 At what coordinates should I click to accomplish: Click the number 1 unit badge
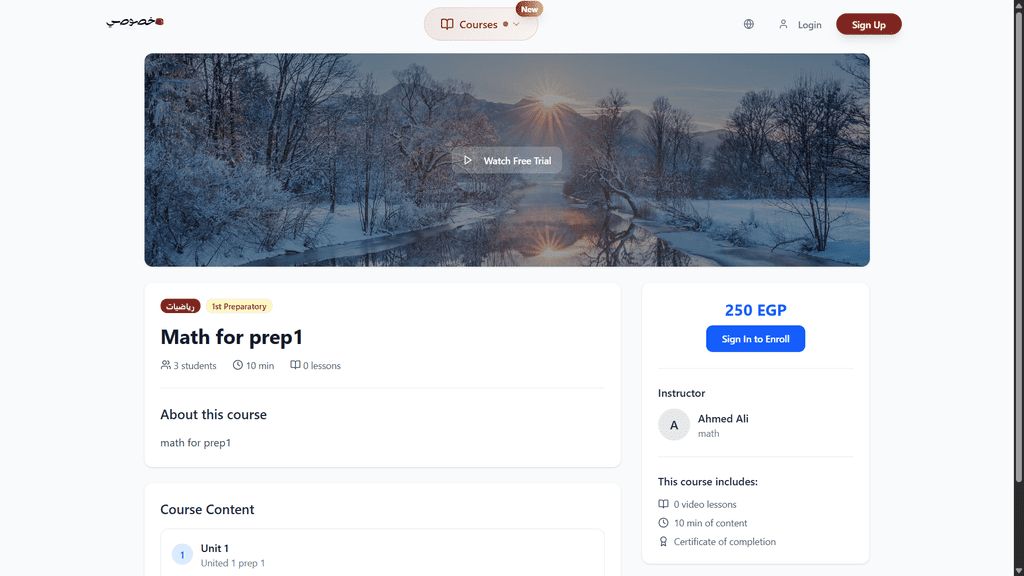tap(182, 554)
